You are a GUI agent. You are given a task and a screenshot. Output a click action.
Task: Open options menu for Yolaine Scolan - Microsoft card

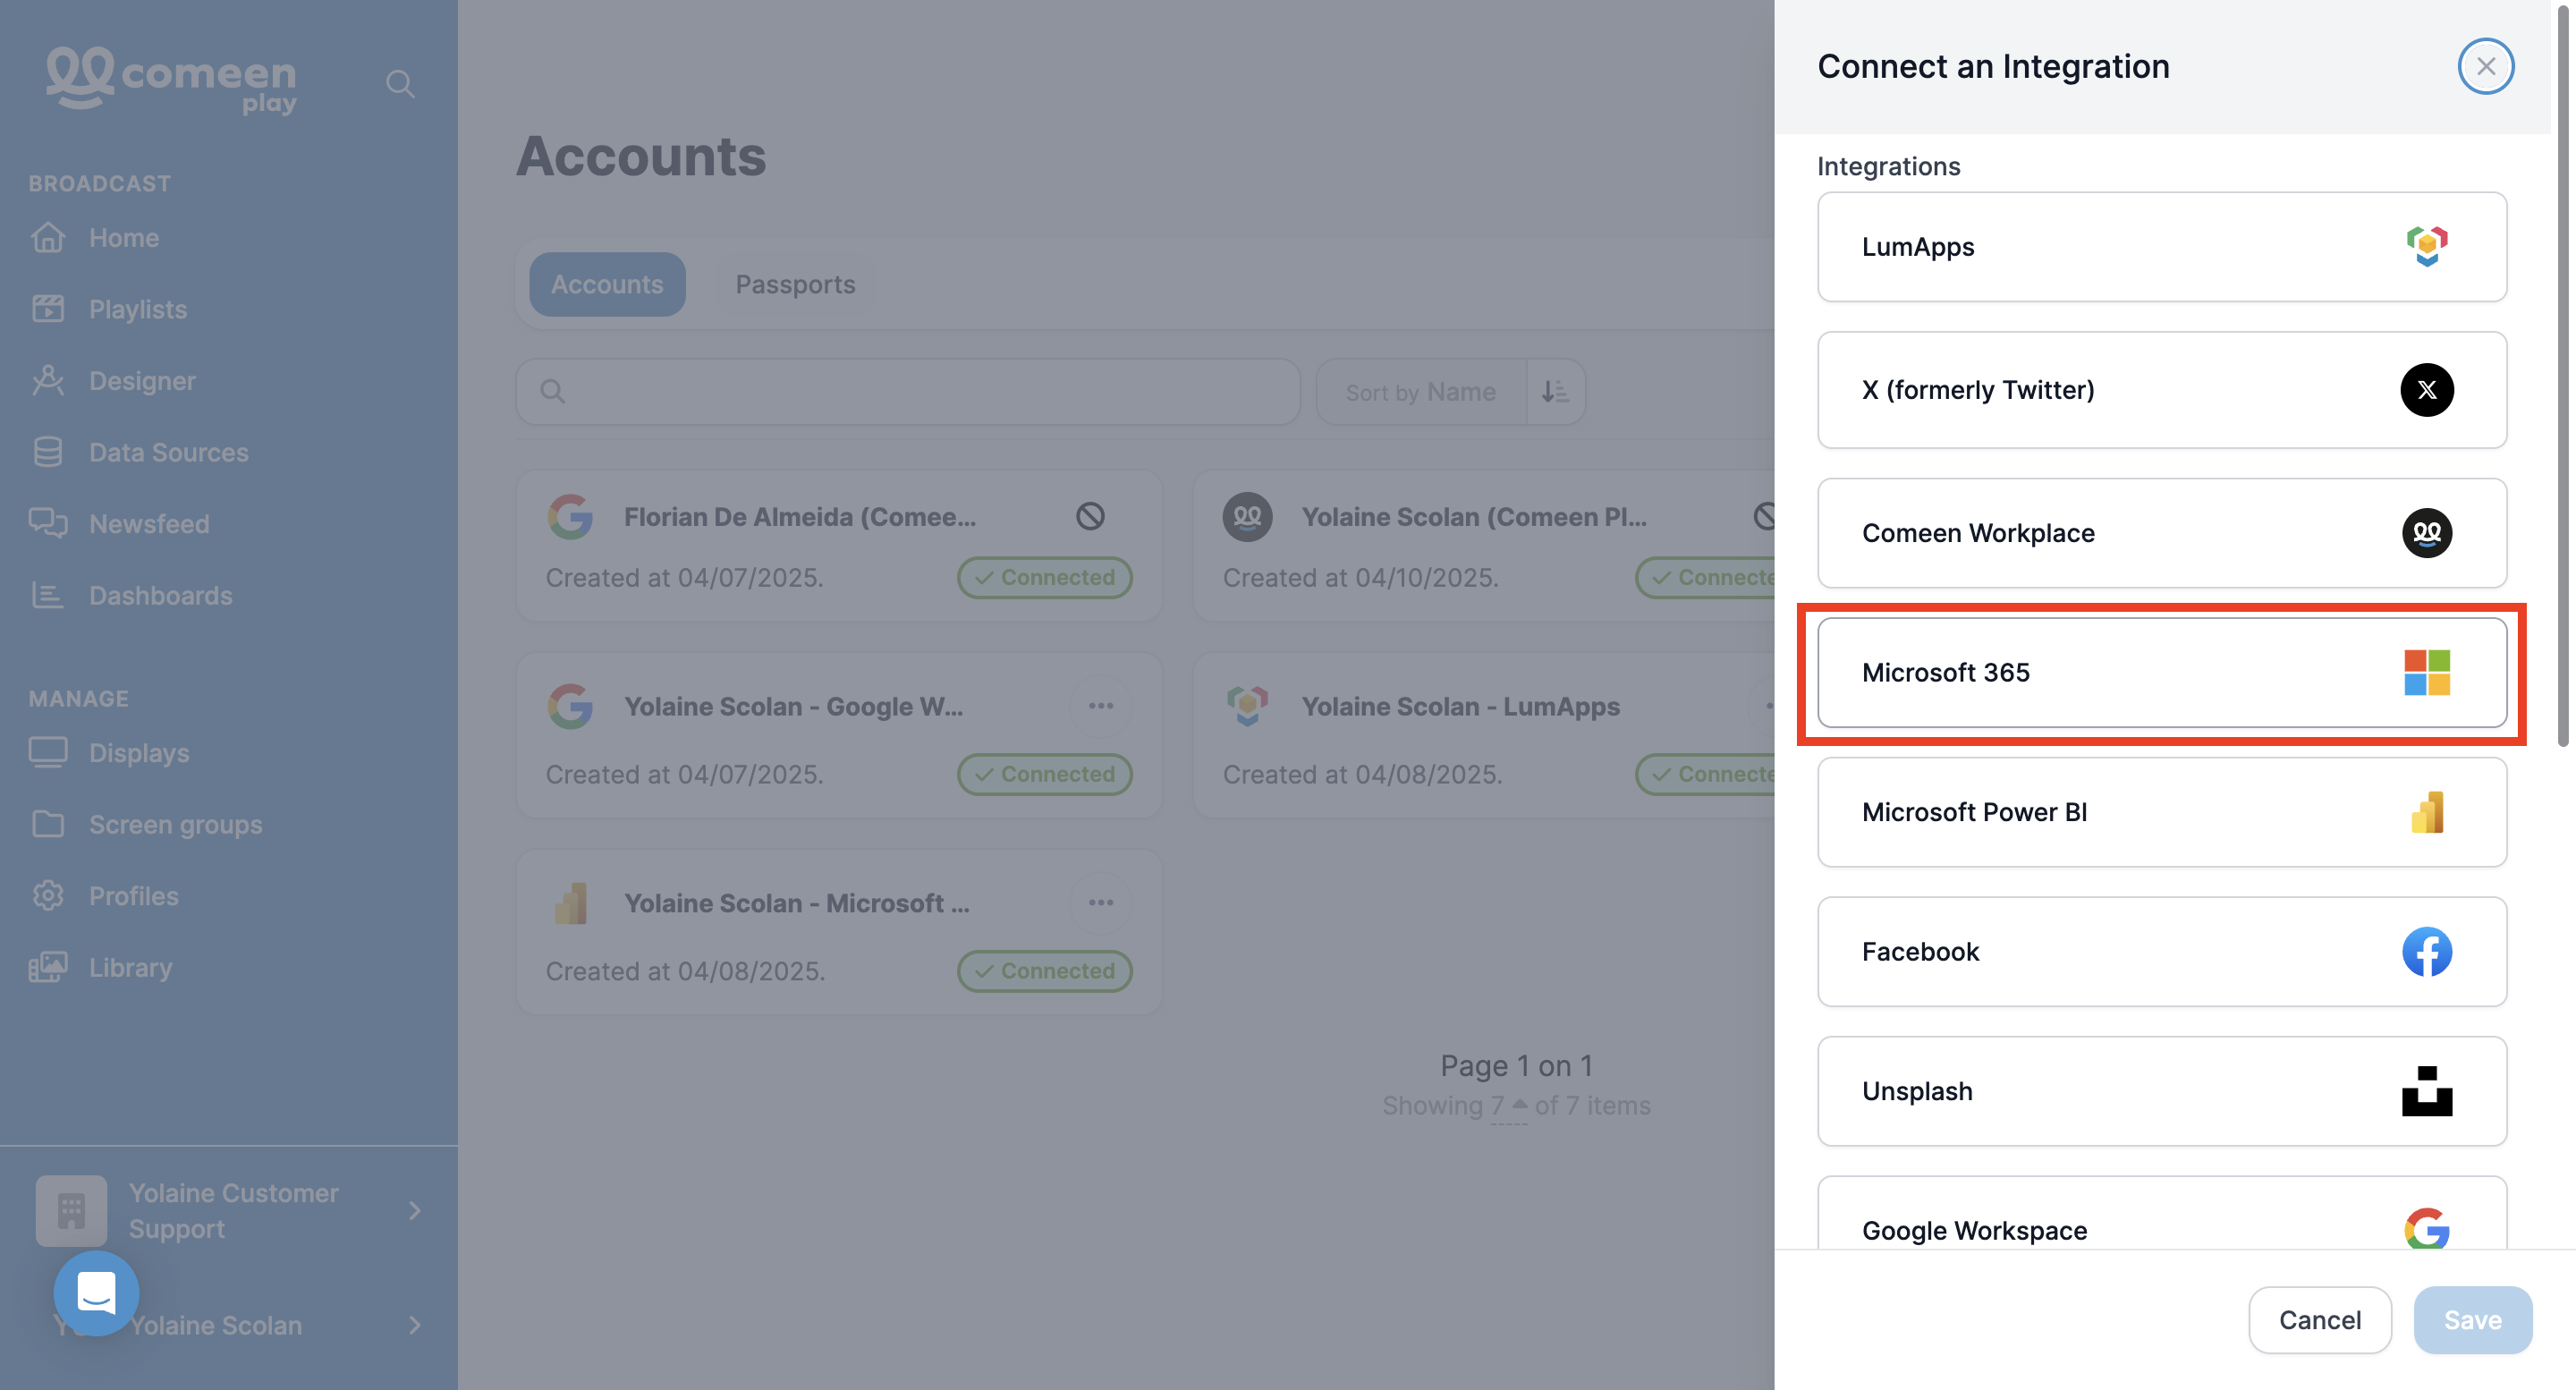point(1101,903)
